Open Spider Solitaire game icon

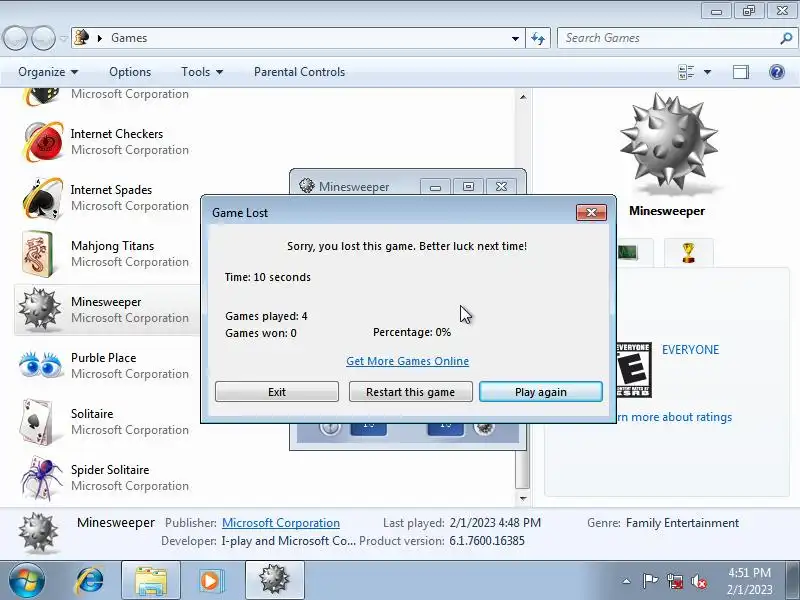click(42, 478)
